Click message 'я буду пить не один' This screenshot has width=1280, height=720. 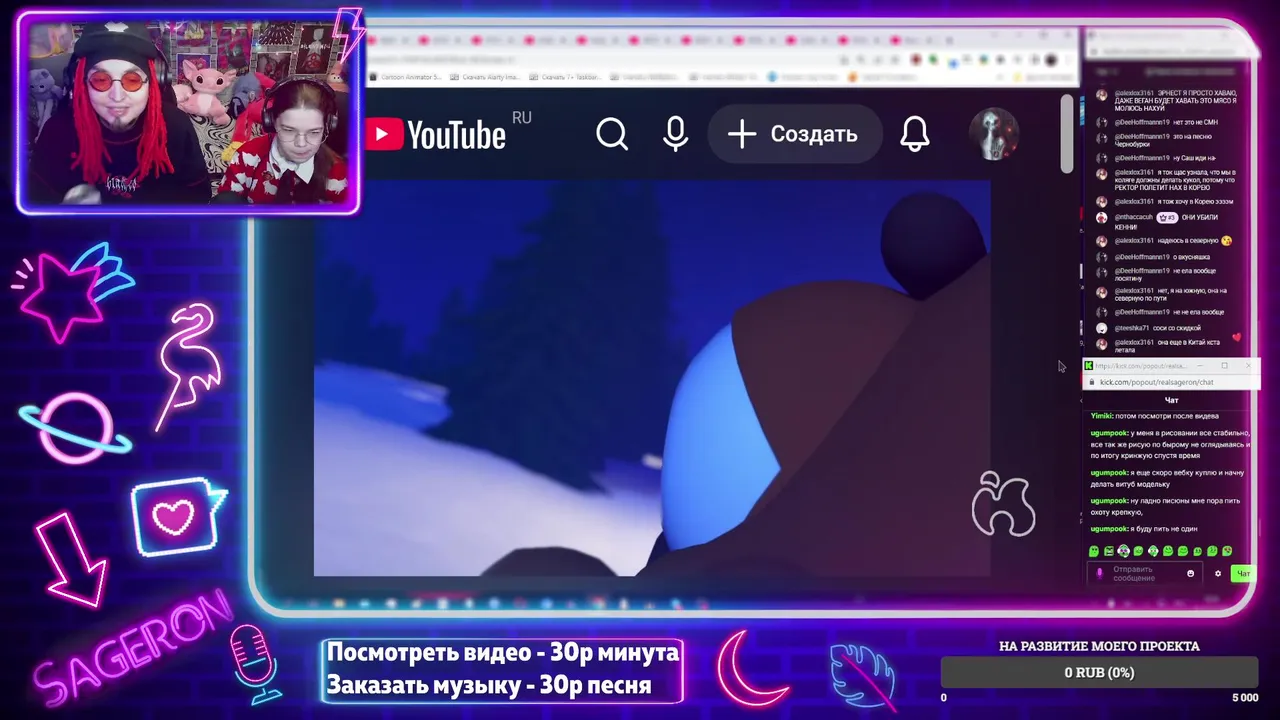click(1164, 528)
